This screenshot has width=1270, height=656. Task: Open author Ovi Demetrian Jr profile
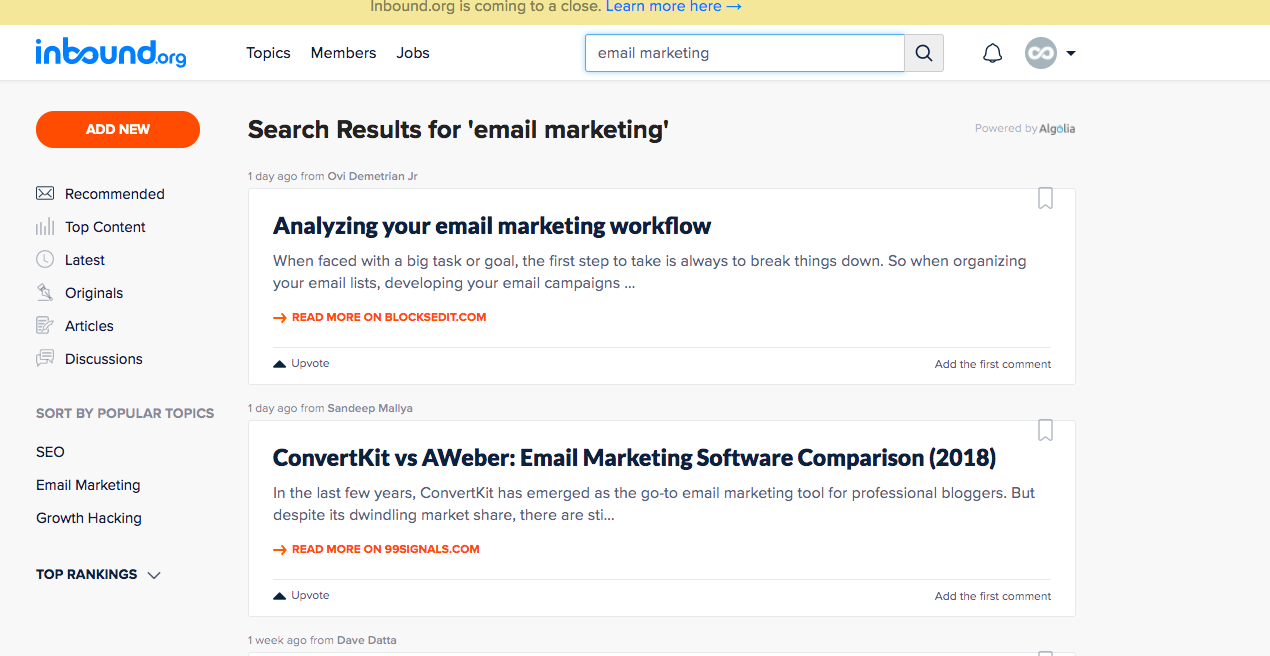(x=373, y=176)
